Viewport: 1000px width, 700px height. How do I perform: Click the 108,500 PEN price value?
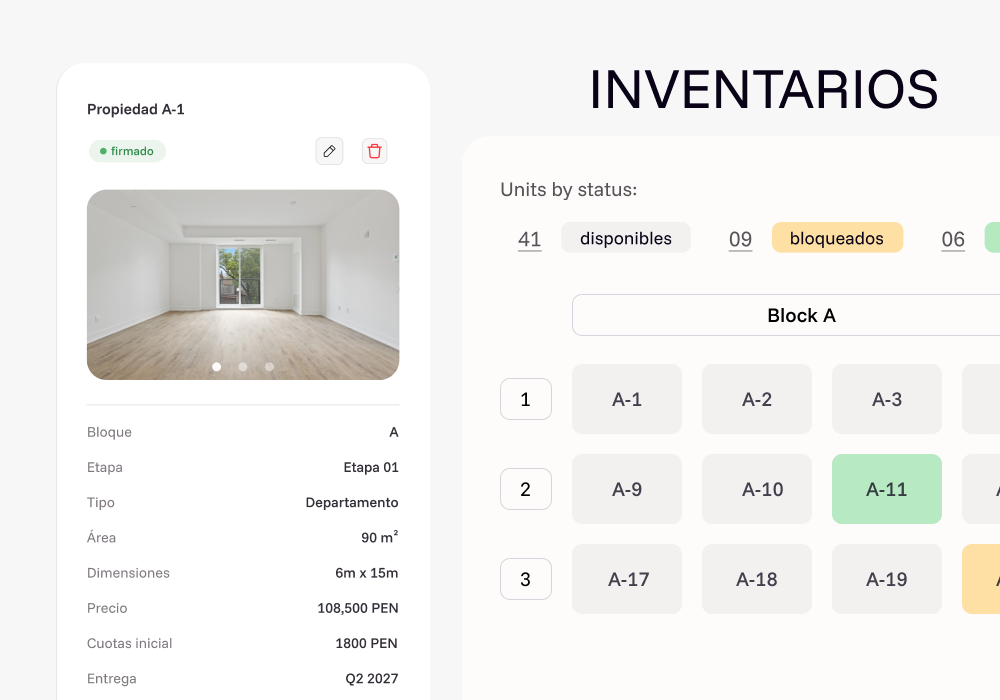[358, 608]
